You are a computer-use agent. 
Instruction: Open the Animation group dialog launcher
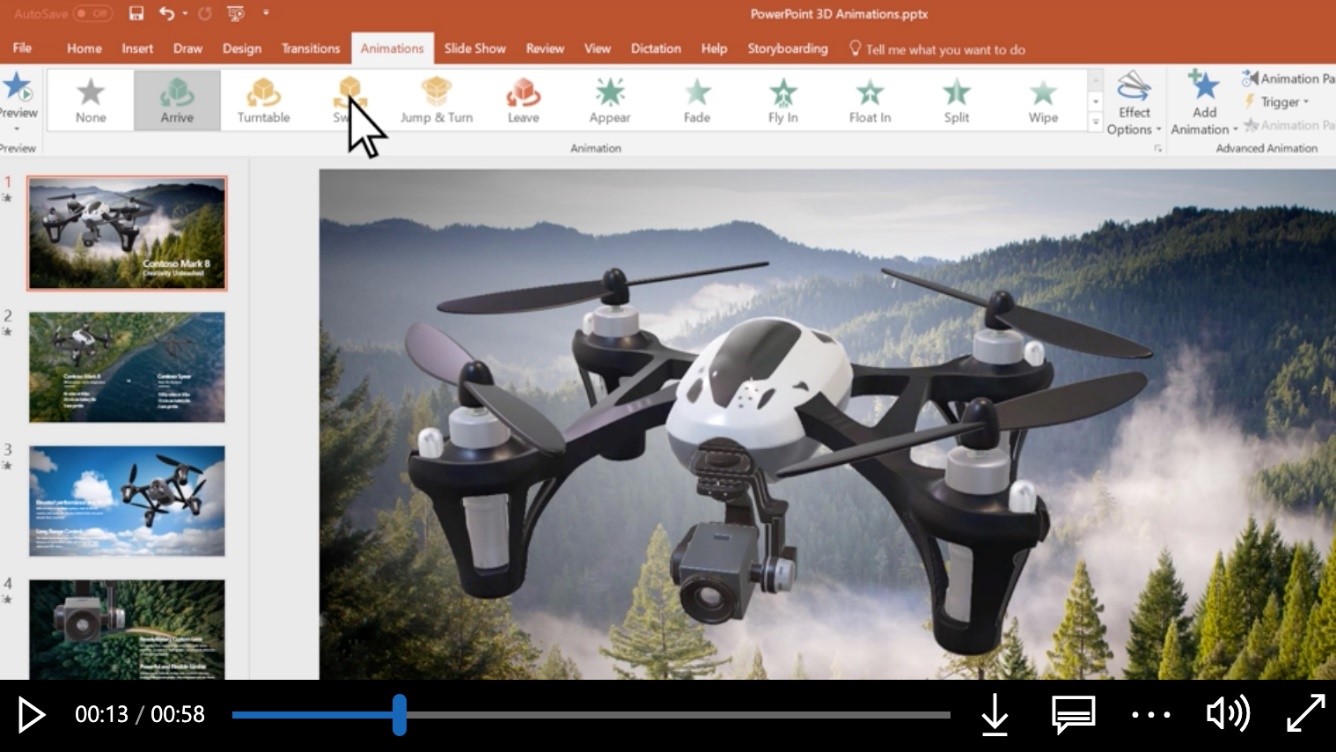click(x=1158, y=148)
